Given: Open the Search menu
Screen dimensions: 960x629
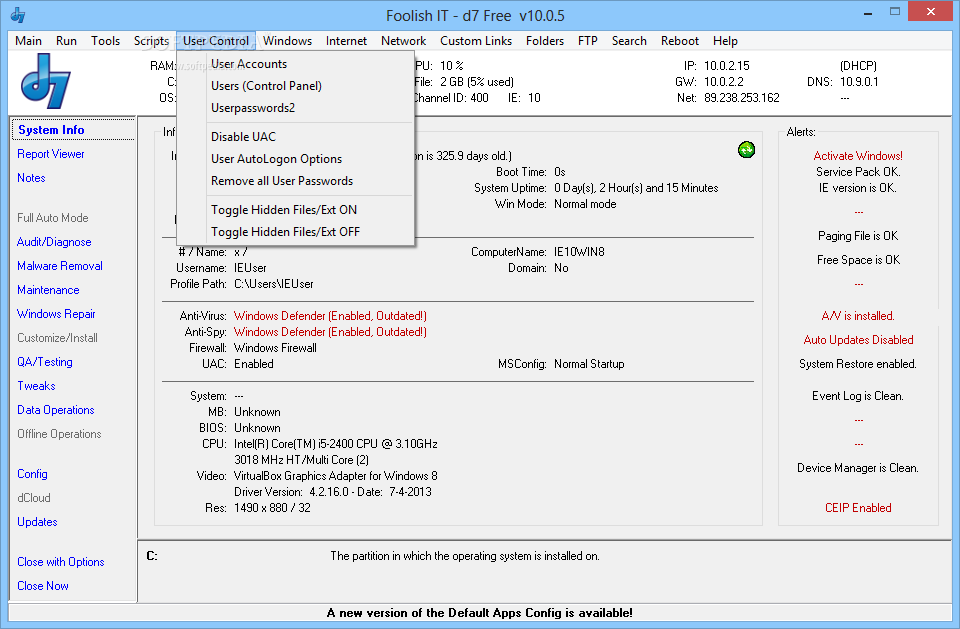Looking at the screenshot, I should (x=629, y=41).
